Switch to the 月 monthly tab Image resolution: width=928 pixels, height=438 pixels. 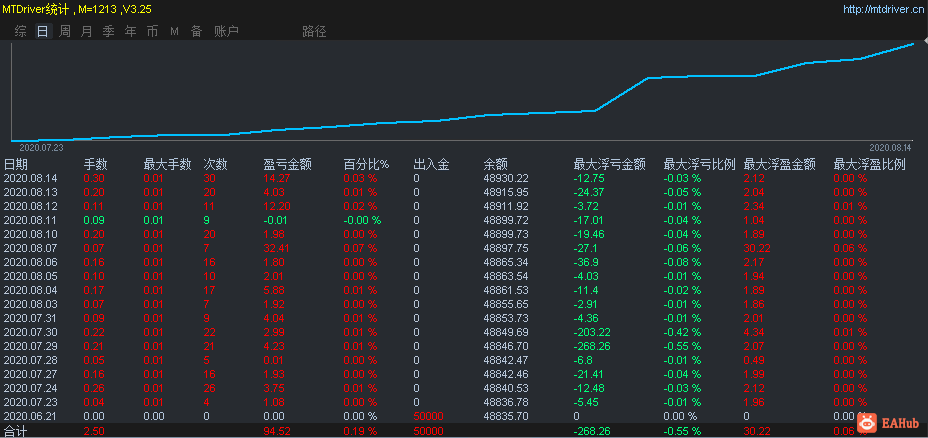coord(86,31)
